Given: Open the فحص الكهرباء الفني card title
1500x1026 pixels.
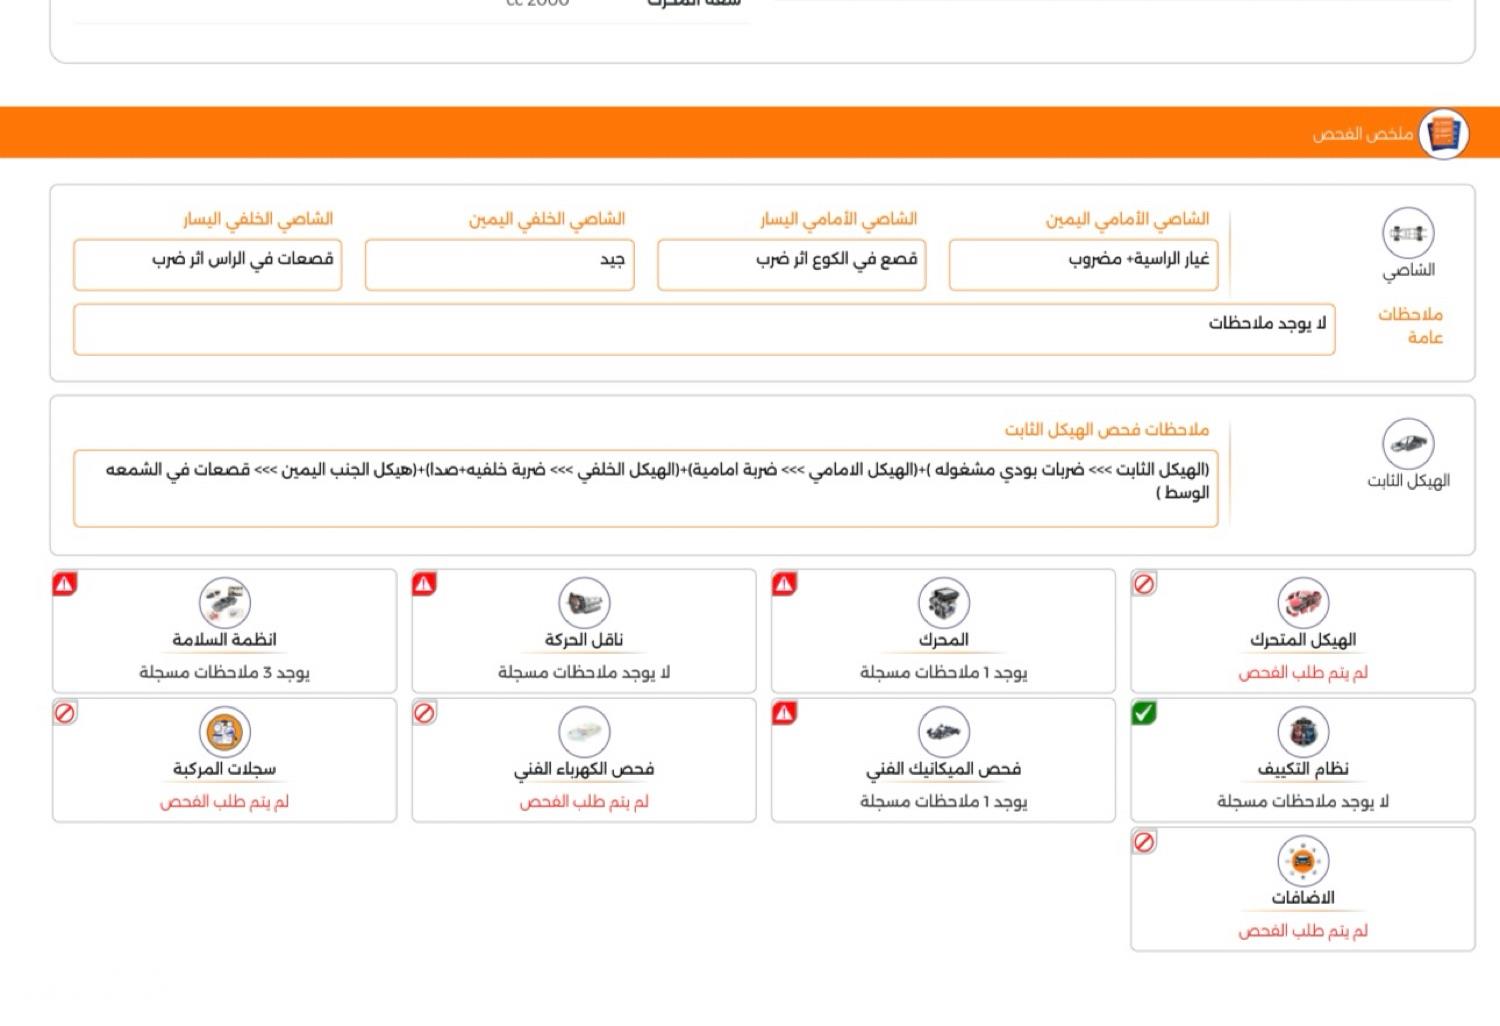Looking at the screenshot, I should [584, 768].
